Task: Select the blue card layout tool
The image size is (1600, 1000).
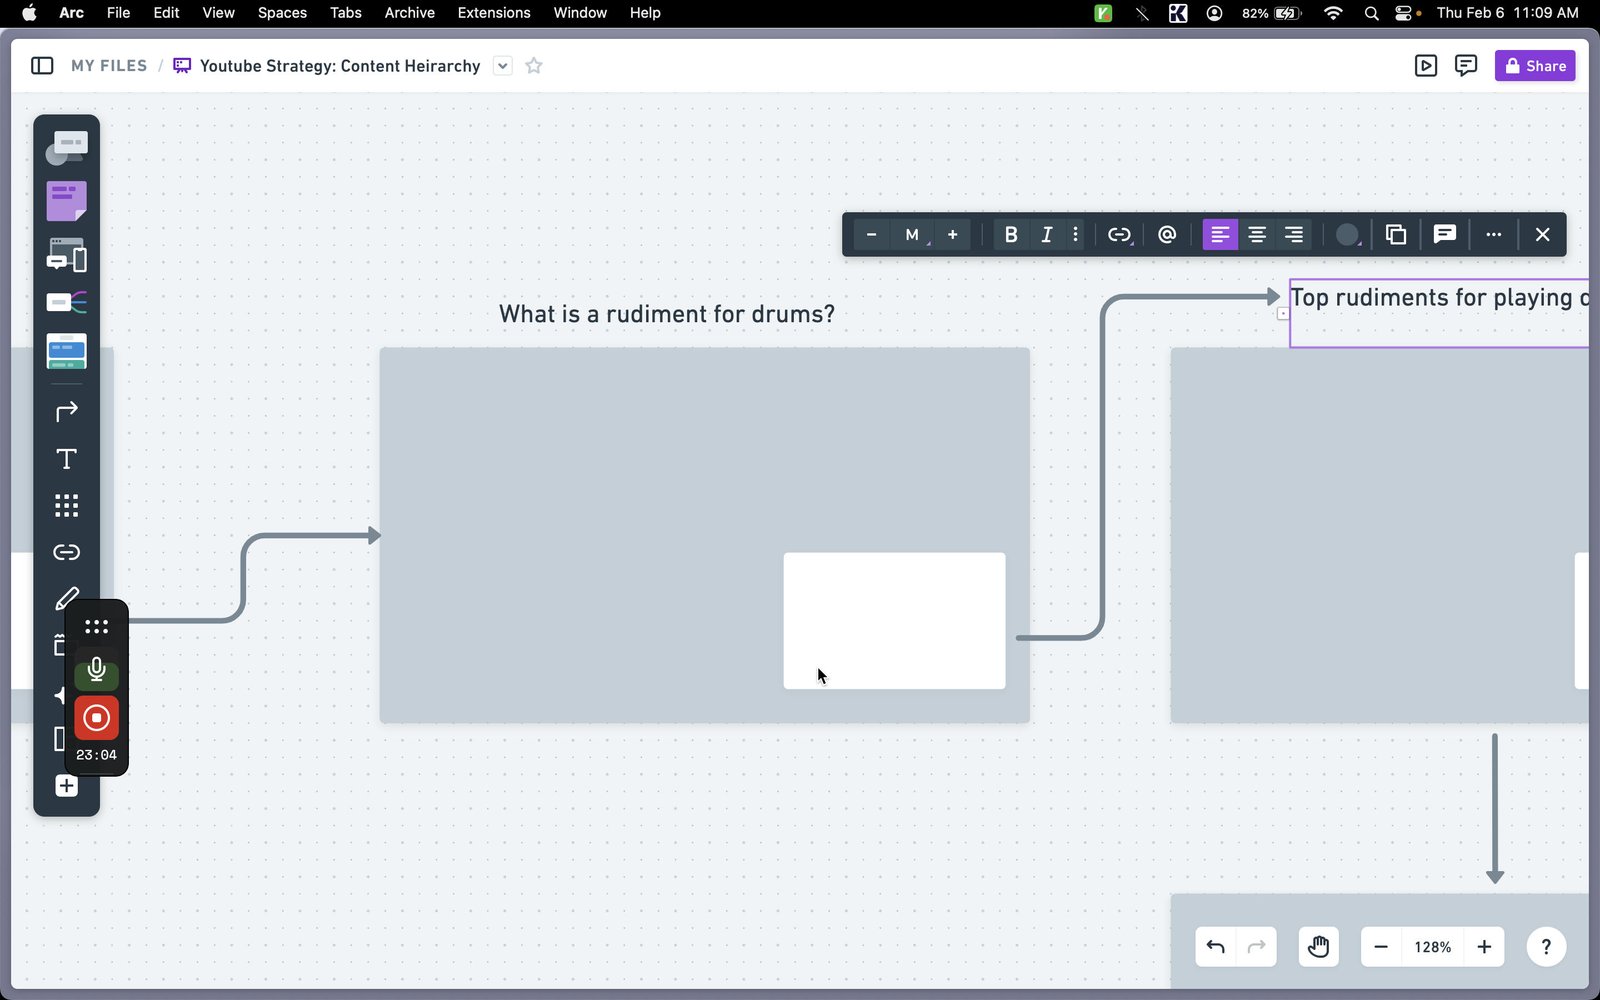Action: [67, 351]
